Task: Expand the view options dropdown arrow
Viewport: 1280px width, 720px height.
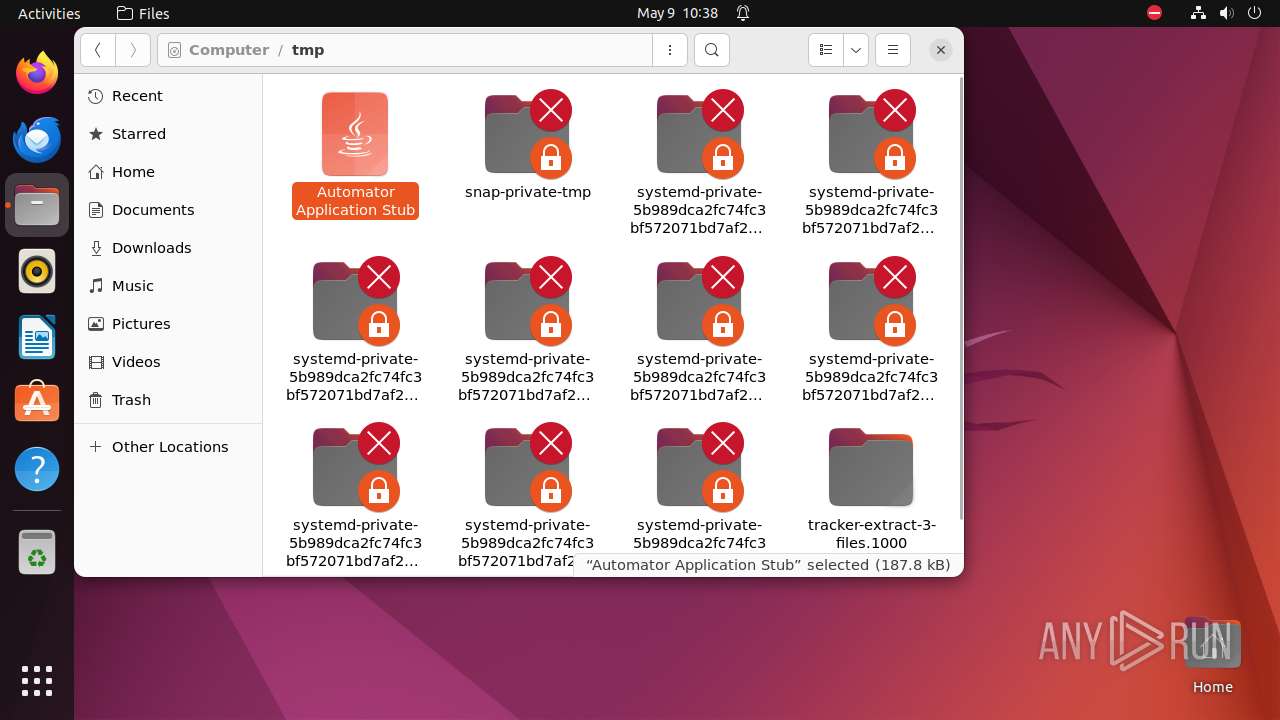Action: (x=855, y=50)
